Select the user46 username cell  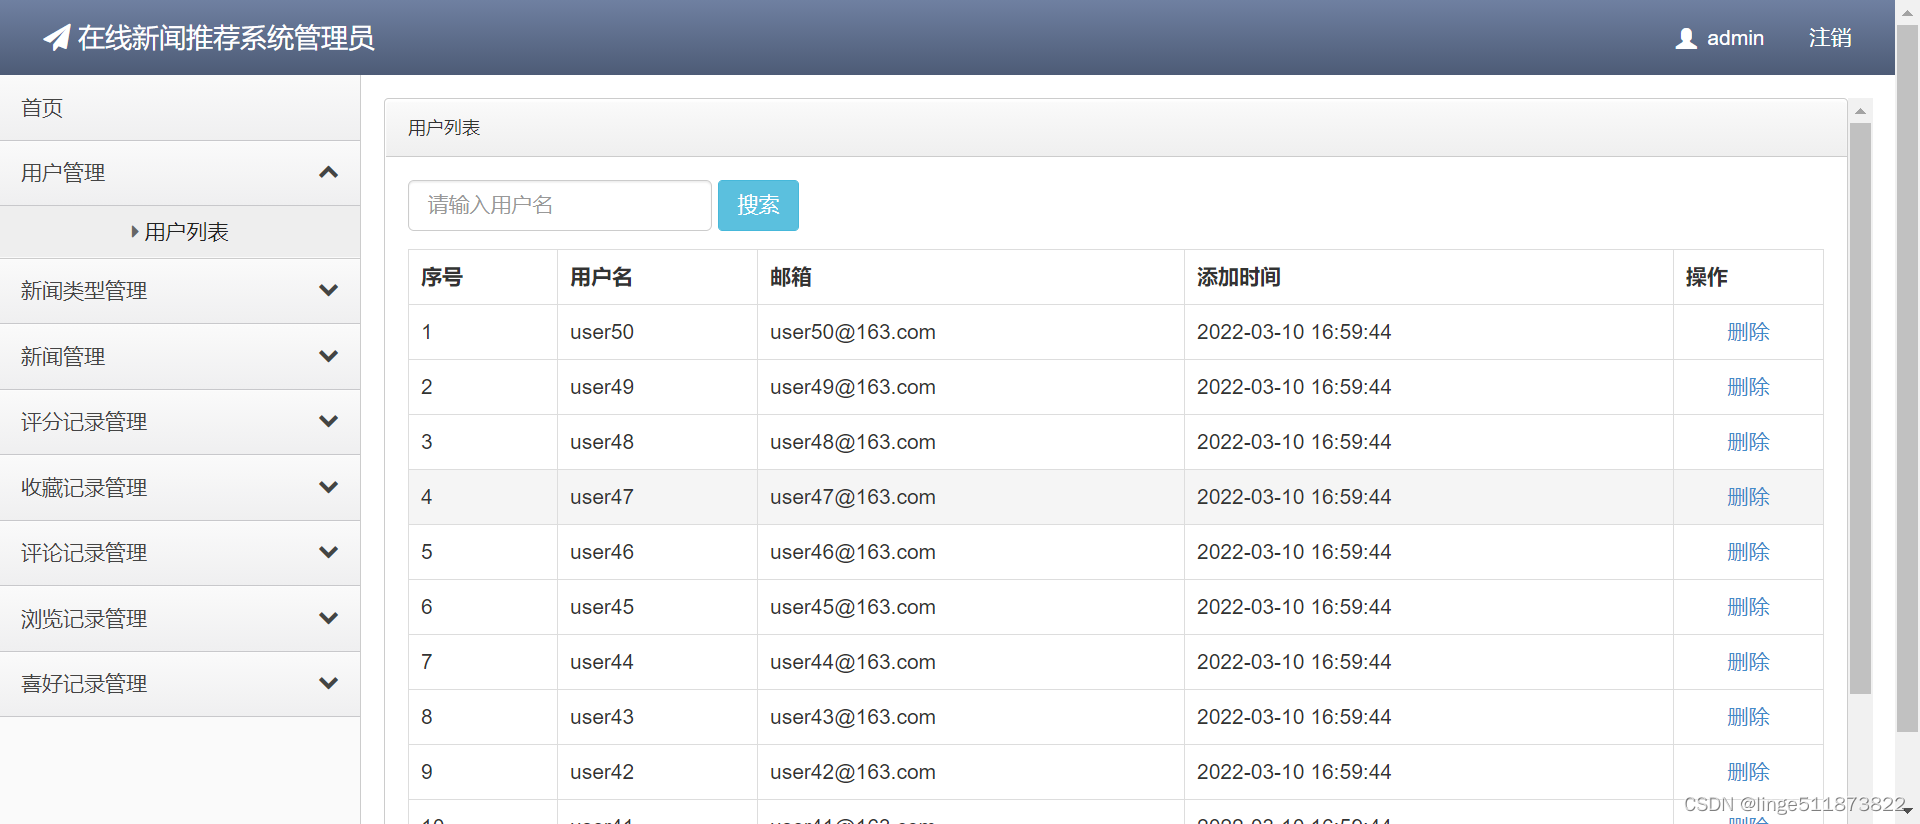click(657, 552)
